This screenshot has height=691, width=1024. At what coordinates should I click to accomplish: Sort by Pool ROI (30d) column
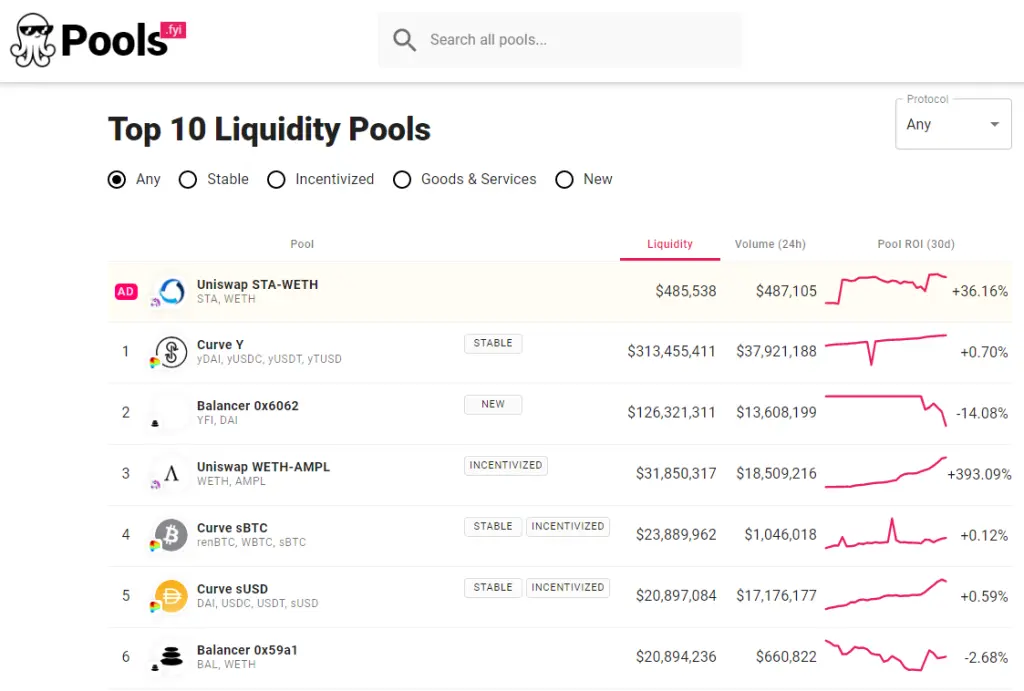[916, 244]
